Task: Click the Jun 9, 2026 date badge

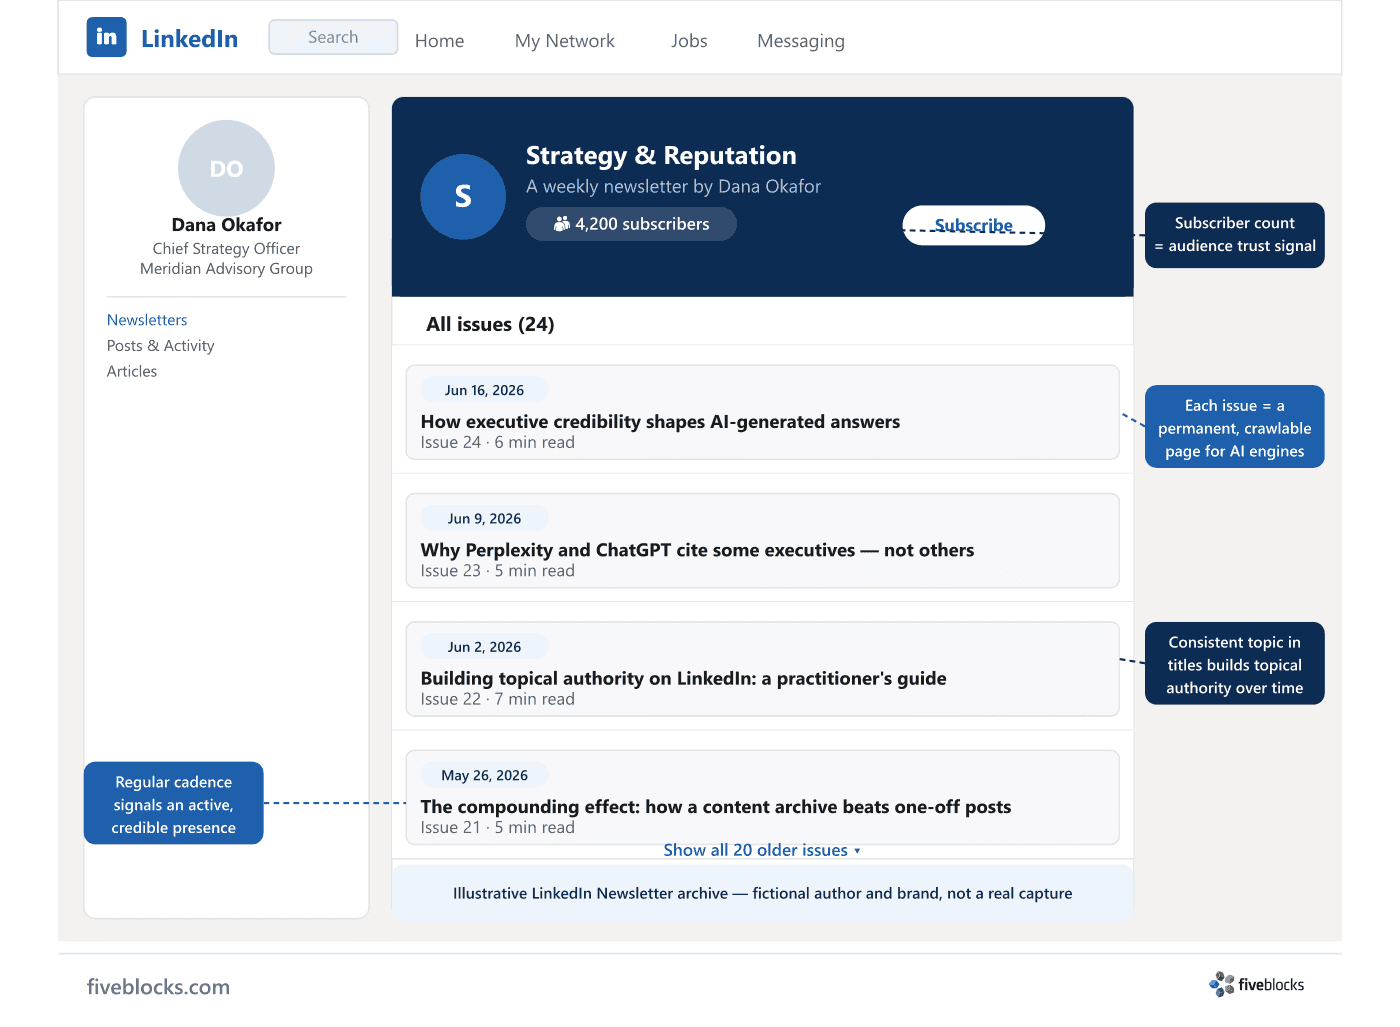Action: point(484,519)
